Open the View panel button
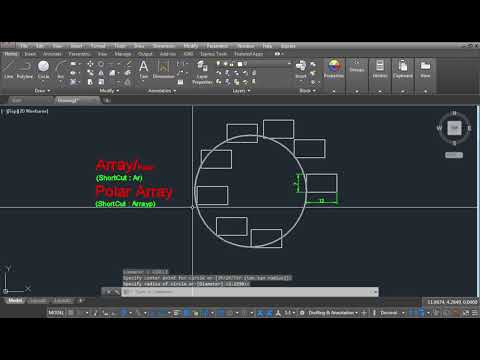 pos(425,77)
